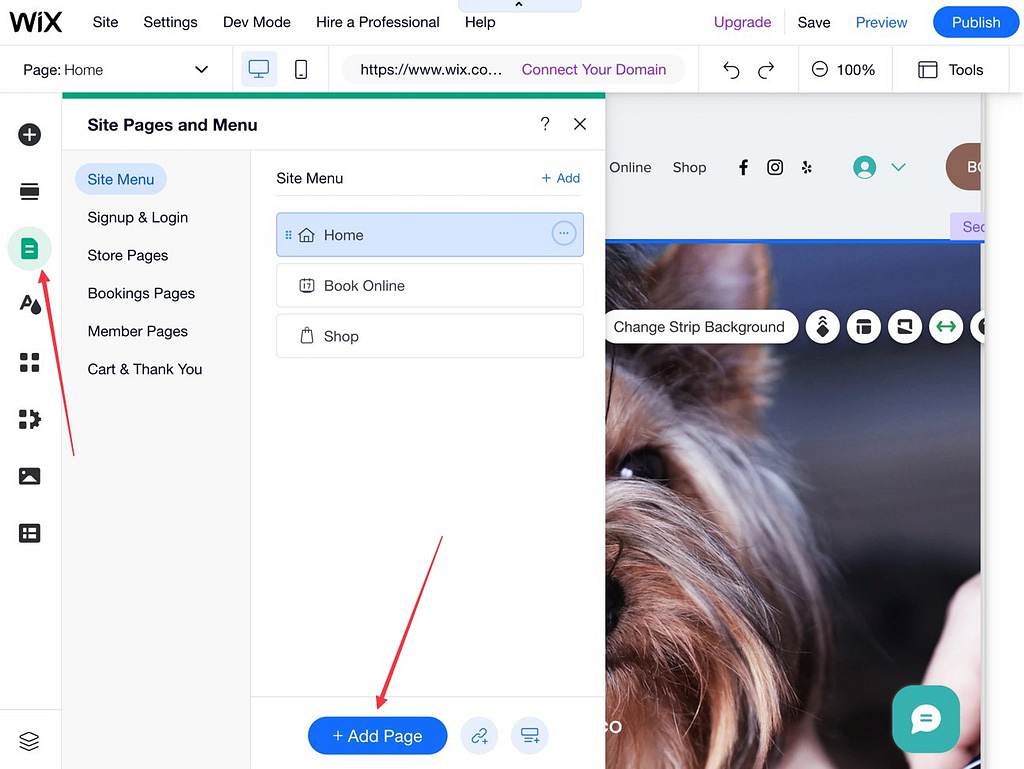Click the Undo arrow
This screenshot has width=1024, height=769.
731,70
